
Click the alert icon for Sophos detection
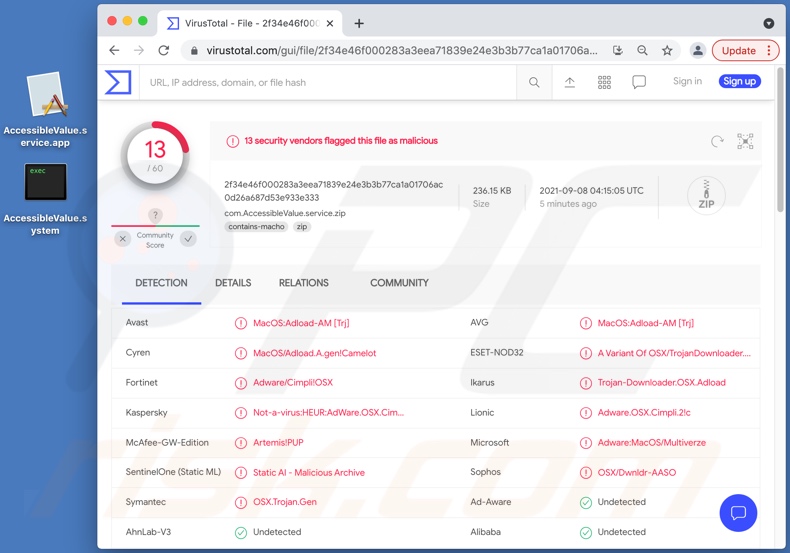[x=585, y=472]
